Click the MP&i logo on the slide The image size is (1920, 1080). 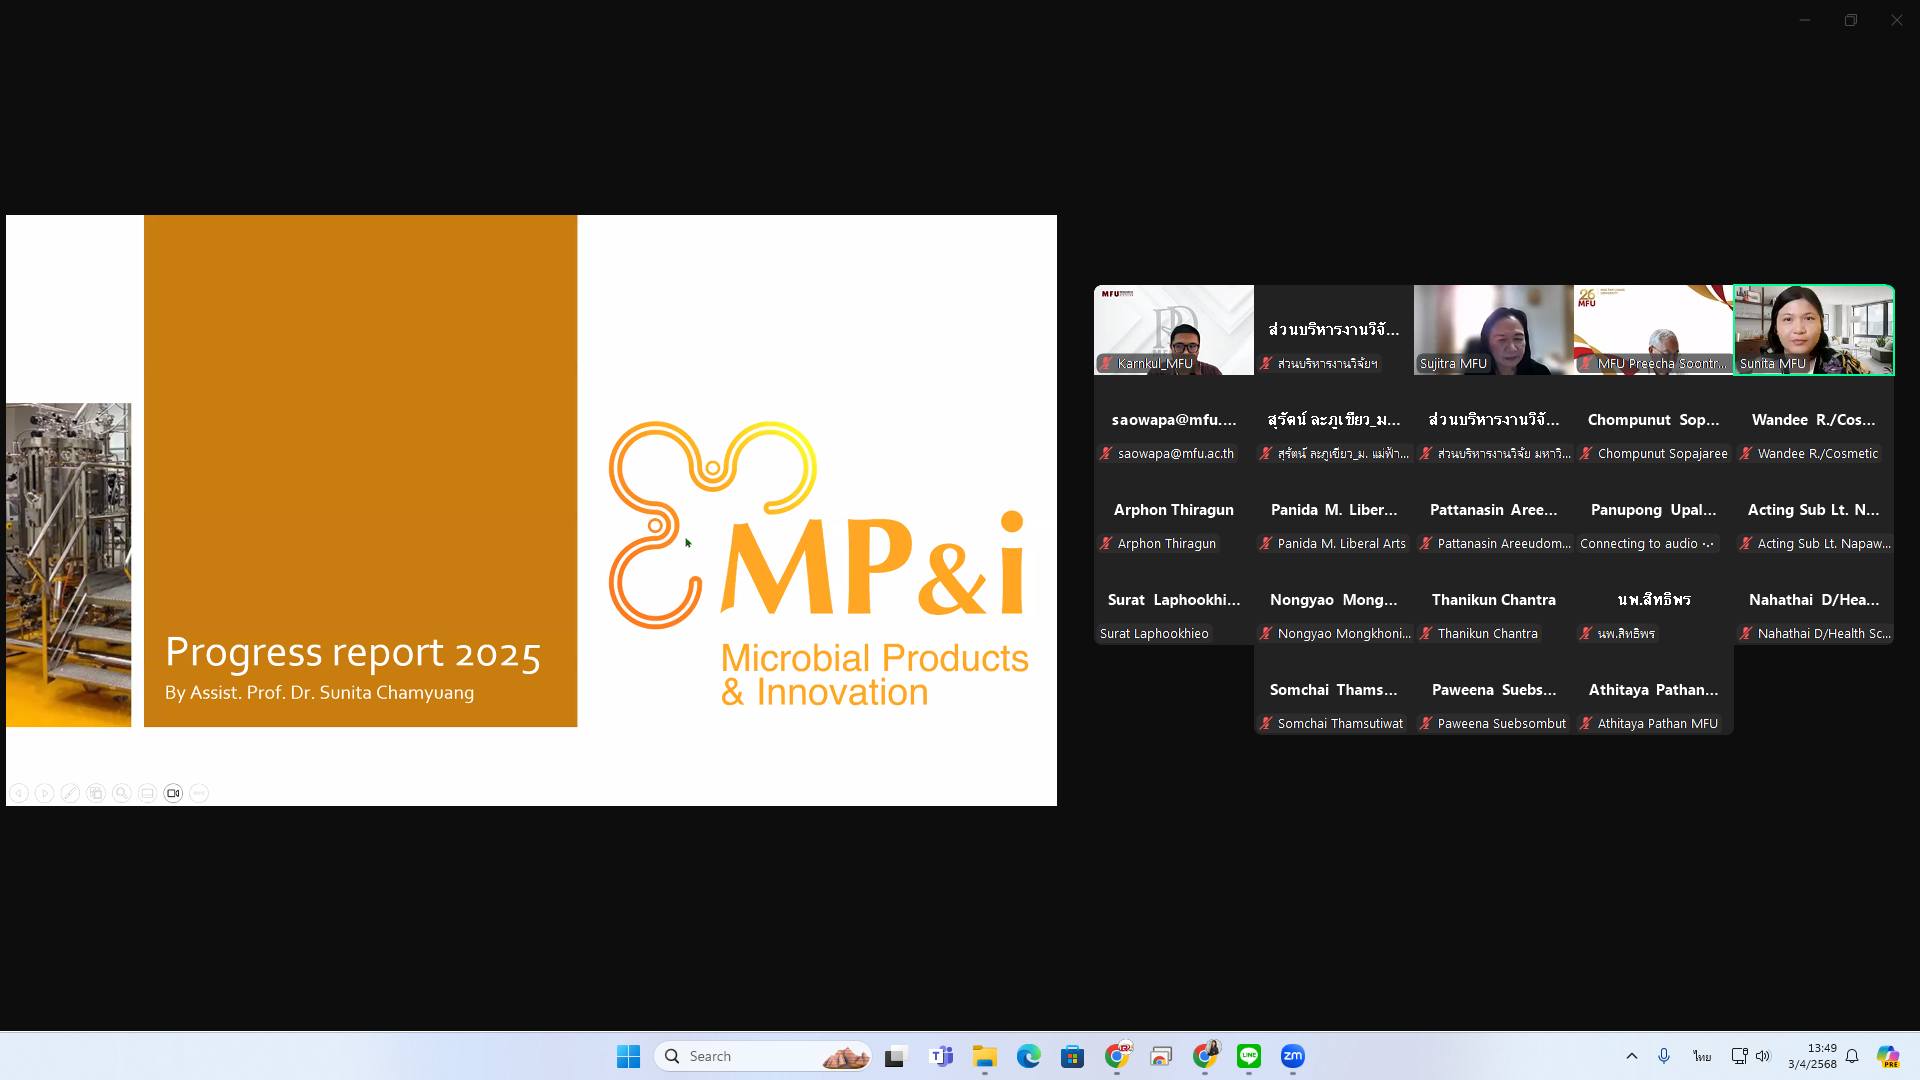coord(816,524)
